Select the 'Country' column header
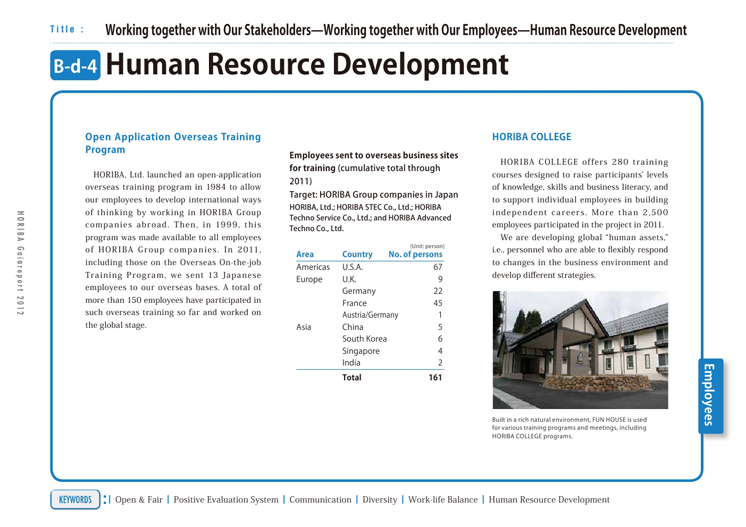Viewport: 746px width, 527px height. pos(357,254)
